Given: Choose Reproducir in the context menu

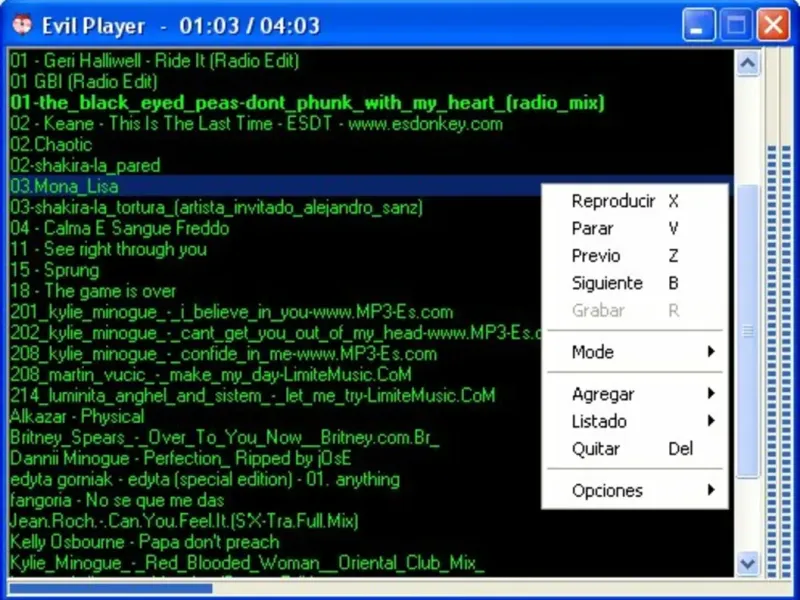Looking at the screenshot, I should click(635, 201).
